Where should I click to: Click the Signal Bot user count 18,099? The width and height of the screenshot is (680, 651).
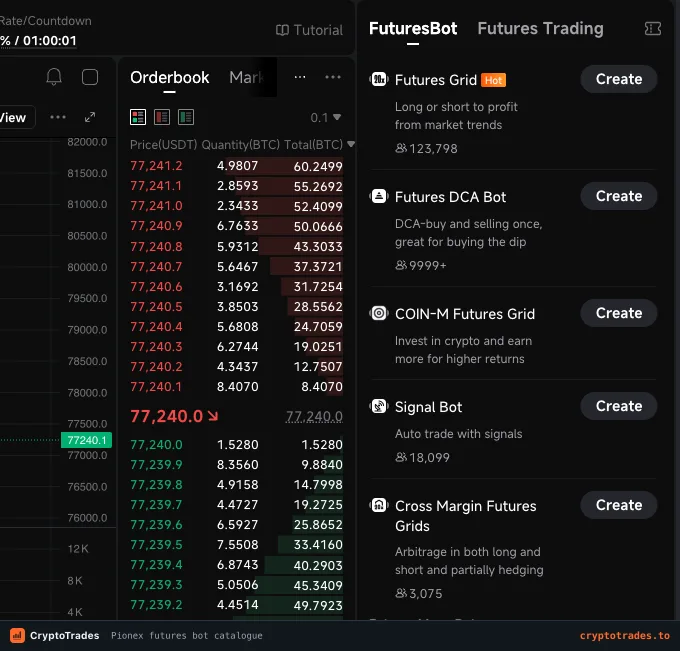pos(422,458)
